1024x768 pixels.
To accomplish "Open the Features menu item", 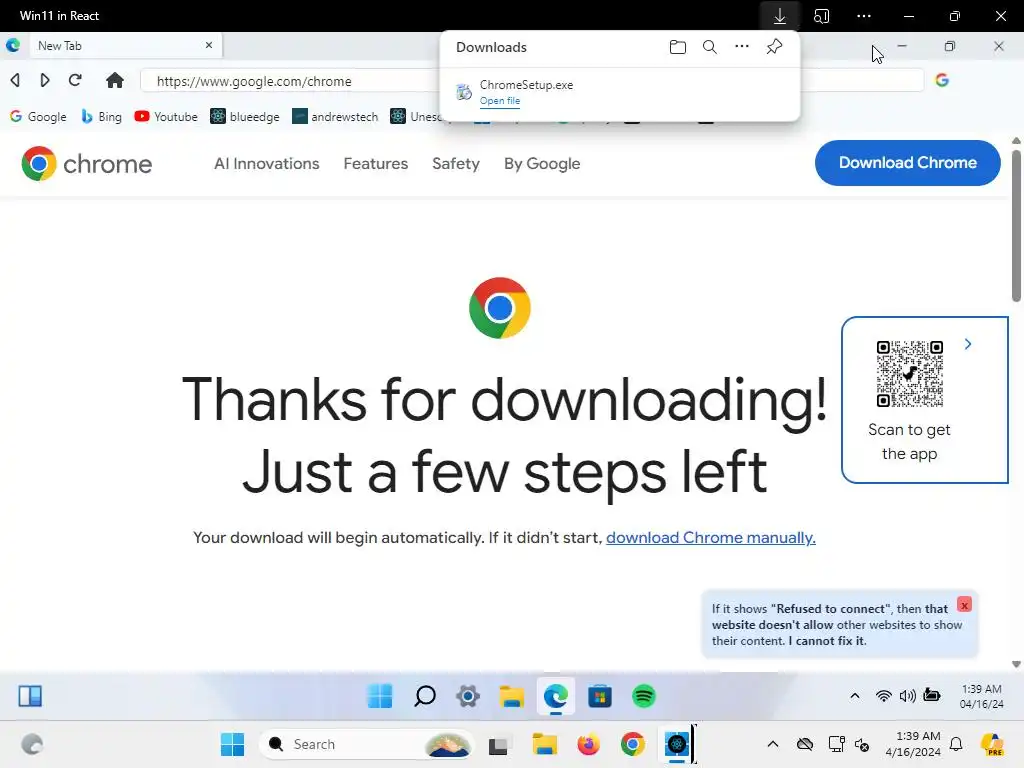I will pyautogui.click(x=376, y=163).
